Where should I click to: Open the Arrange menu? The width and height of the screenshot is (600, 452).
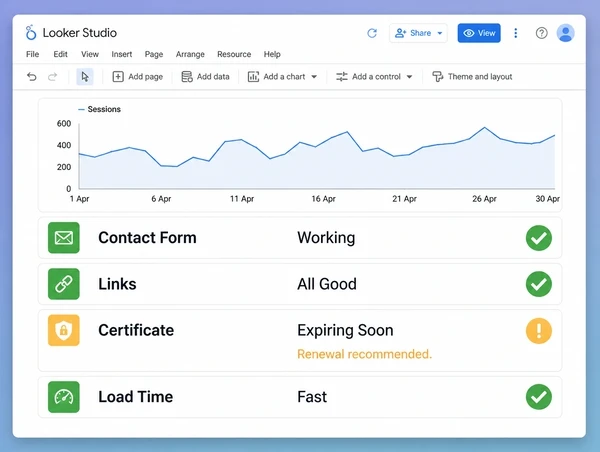[x=190, y=54]
